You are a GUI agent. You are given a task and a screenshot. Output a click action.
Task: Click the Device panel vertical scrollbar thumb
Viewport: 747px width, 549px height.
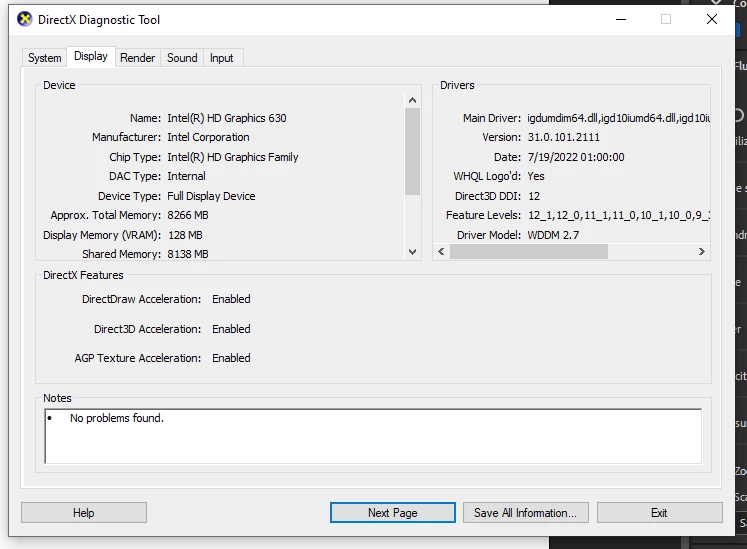(413, 152)
